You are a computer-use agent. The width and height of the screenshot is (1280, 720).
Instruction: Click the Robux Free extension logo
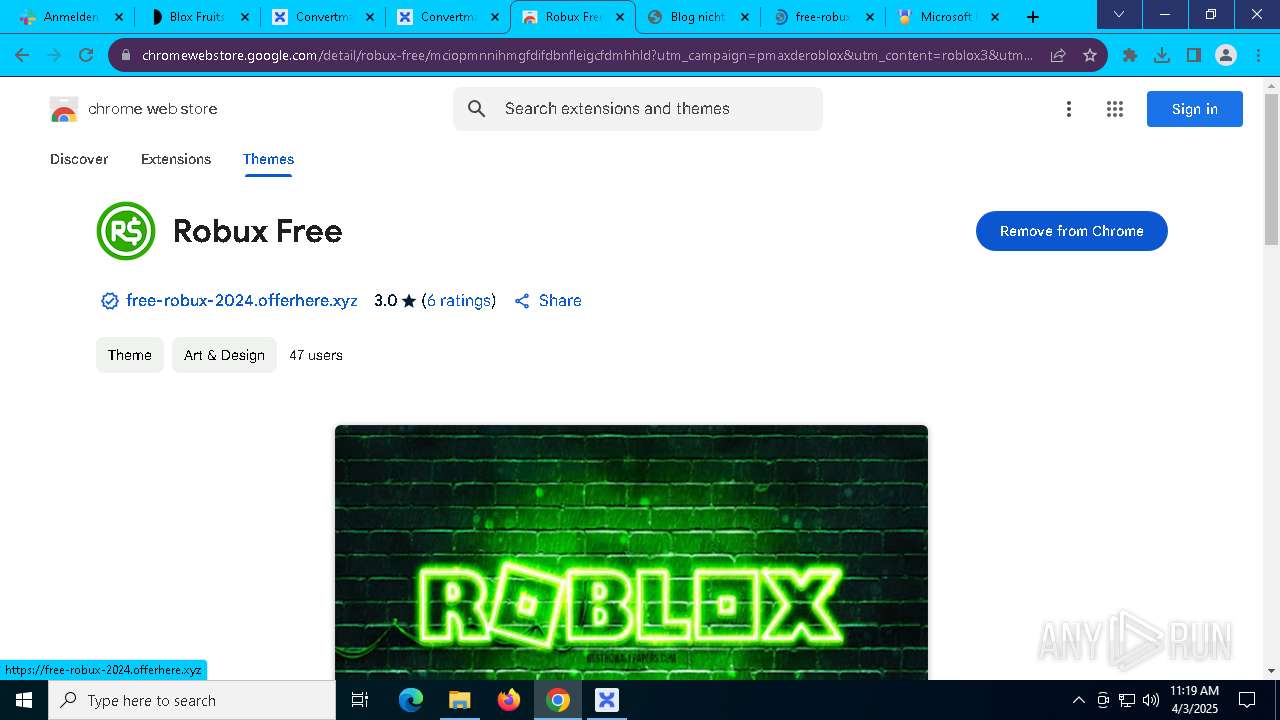point(126,231)
